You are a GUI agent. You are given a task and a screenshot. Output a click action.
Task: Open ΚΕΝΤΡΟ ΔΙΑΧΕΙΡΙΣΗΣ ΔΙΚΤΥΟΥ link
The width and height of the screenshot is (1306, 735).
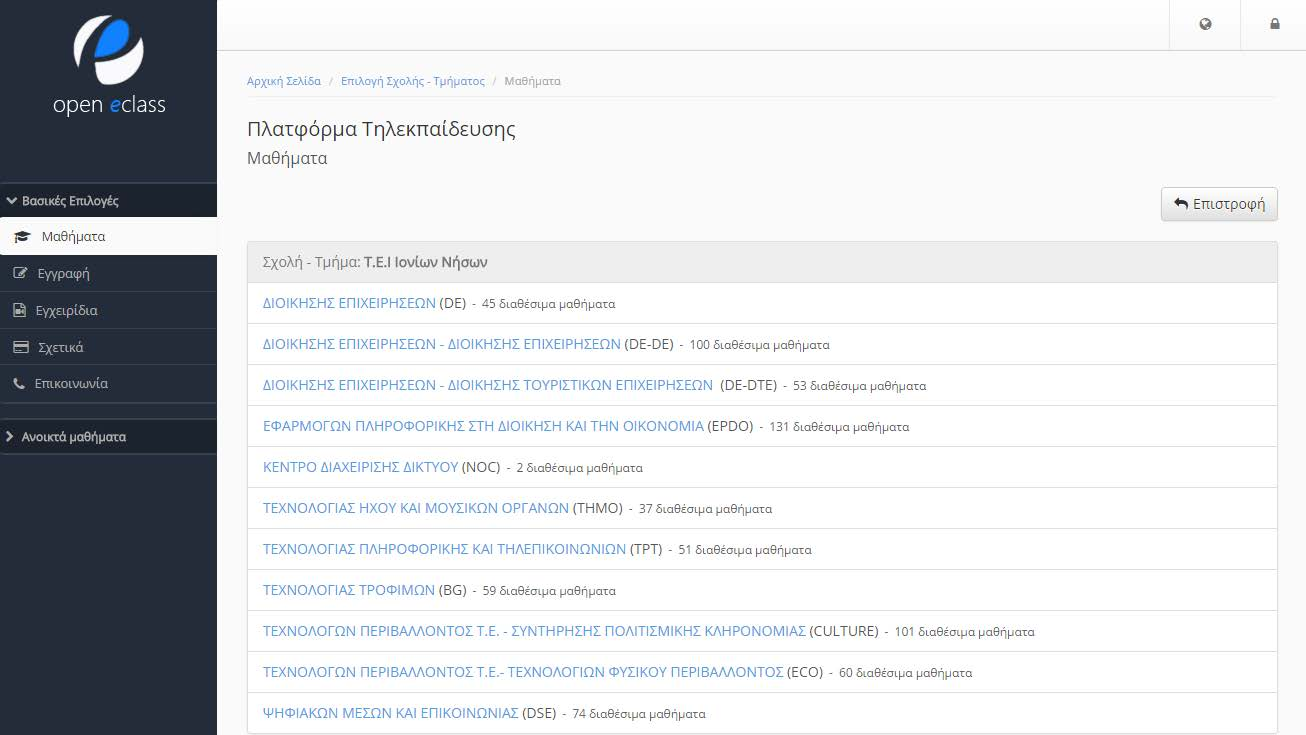[x=360, y=467]
